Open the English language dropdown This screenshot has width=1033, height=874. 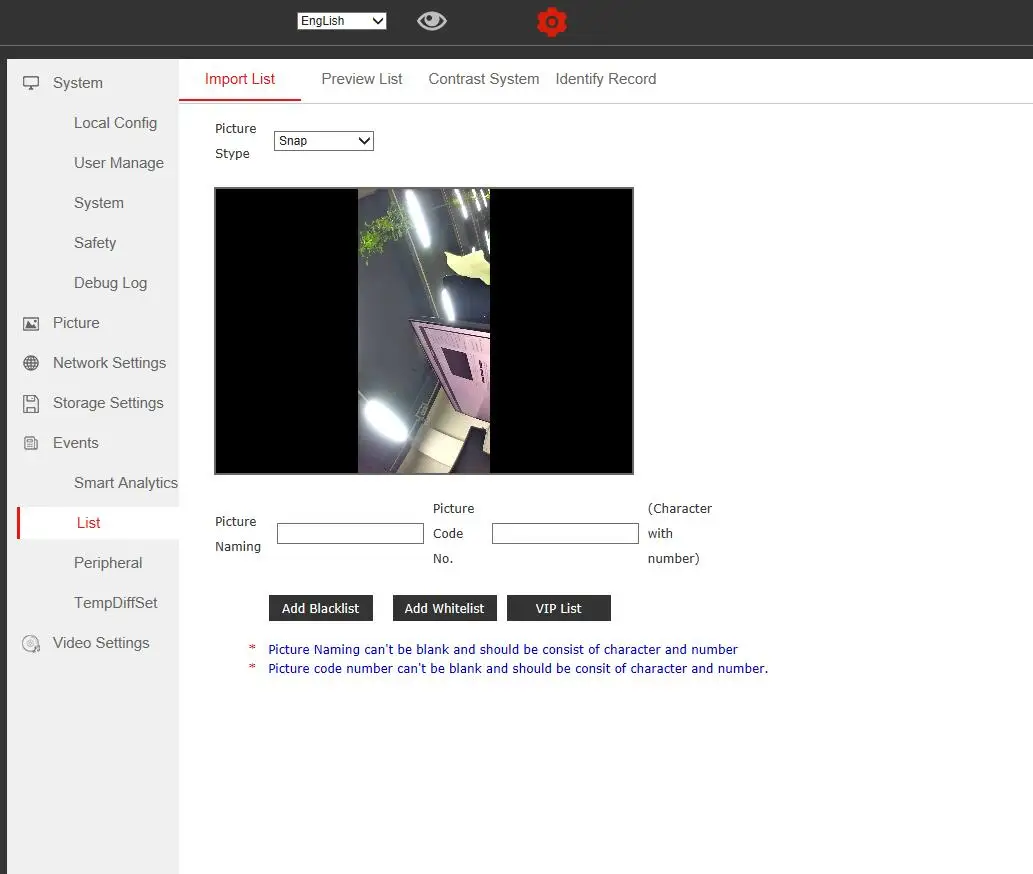(341, 21)
